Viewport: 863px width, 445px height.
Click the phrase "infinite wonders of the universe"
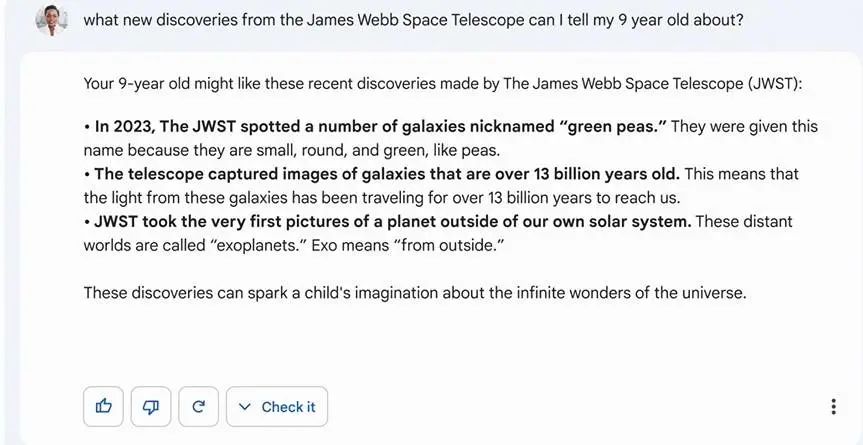pyautogui.click(x=628, y=293)
